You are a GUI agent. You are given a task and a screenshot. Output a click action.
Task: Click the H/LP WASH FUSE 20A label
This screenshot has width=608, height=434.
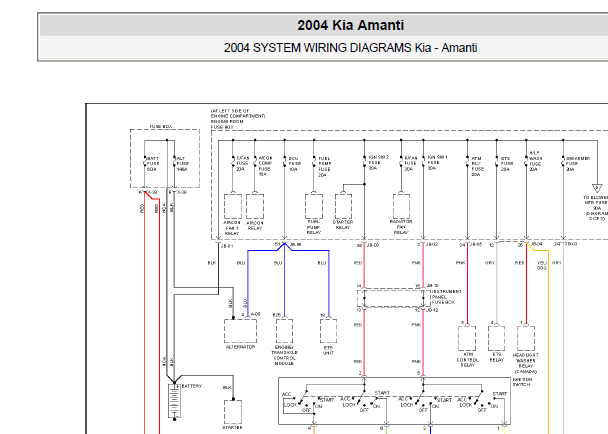[535, 161]
